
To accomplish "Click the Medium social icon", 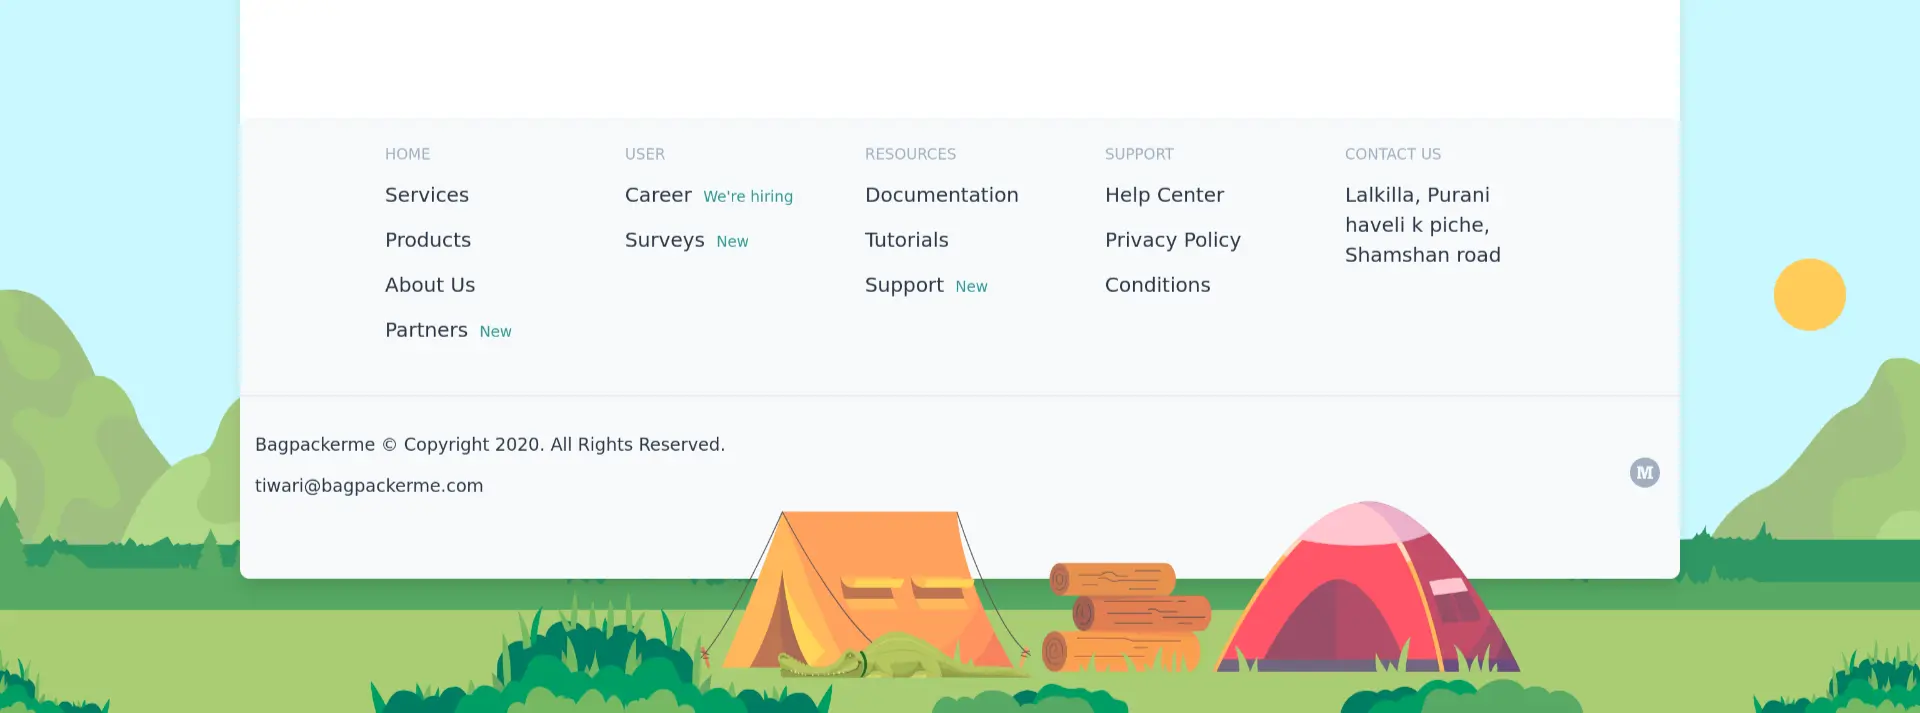I will tap(1644, 473).
